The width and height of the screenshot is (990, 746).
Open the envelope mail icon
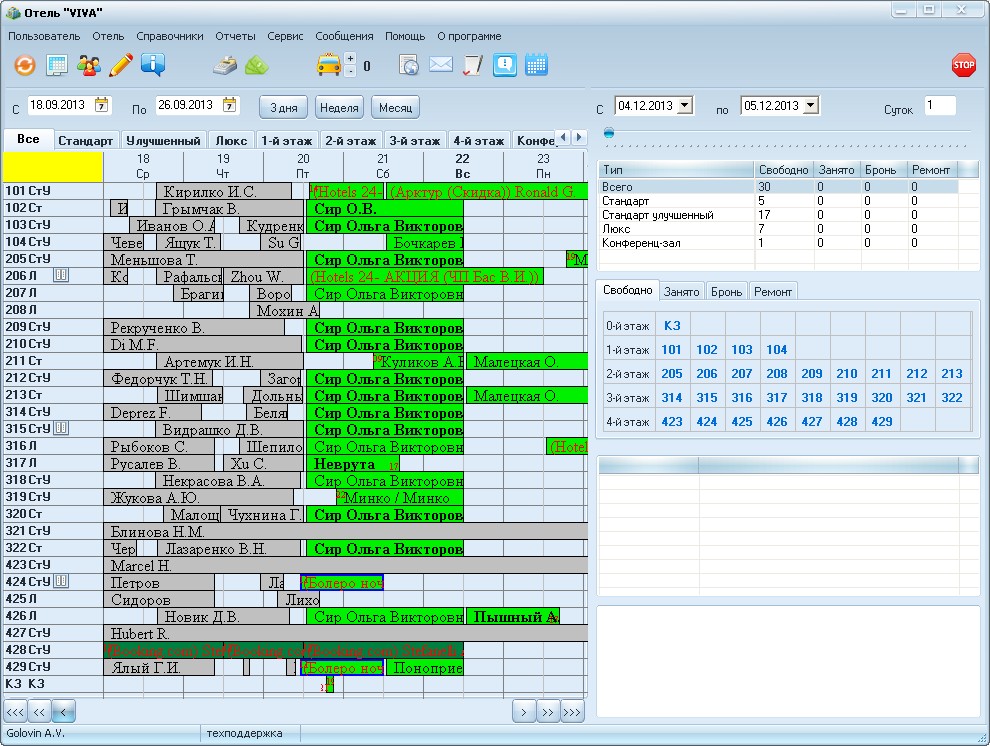point(441,64)
